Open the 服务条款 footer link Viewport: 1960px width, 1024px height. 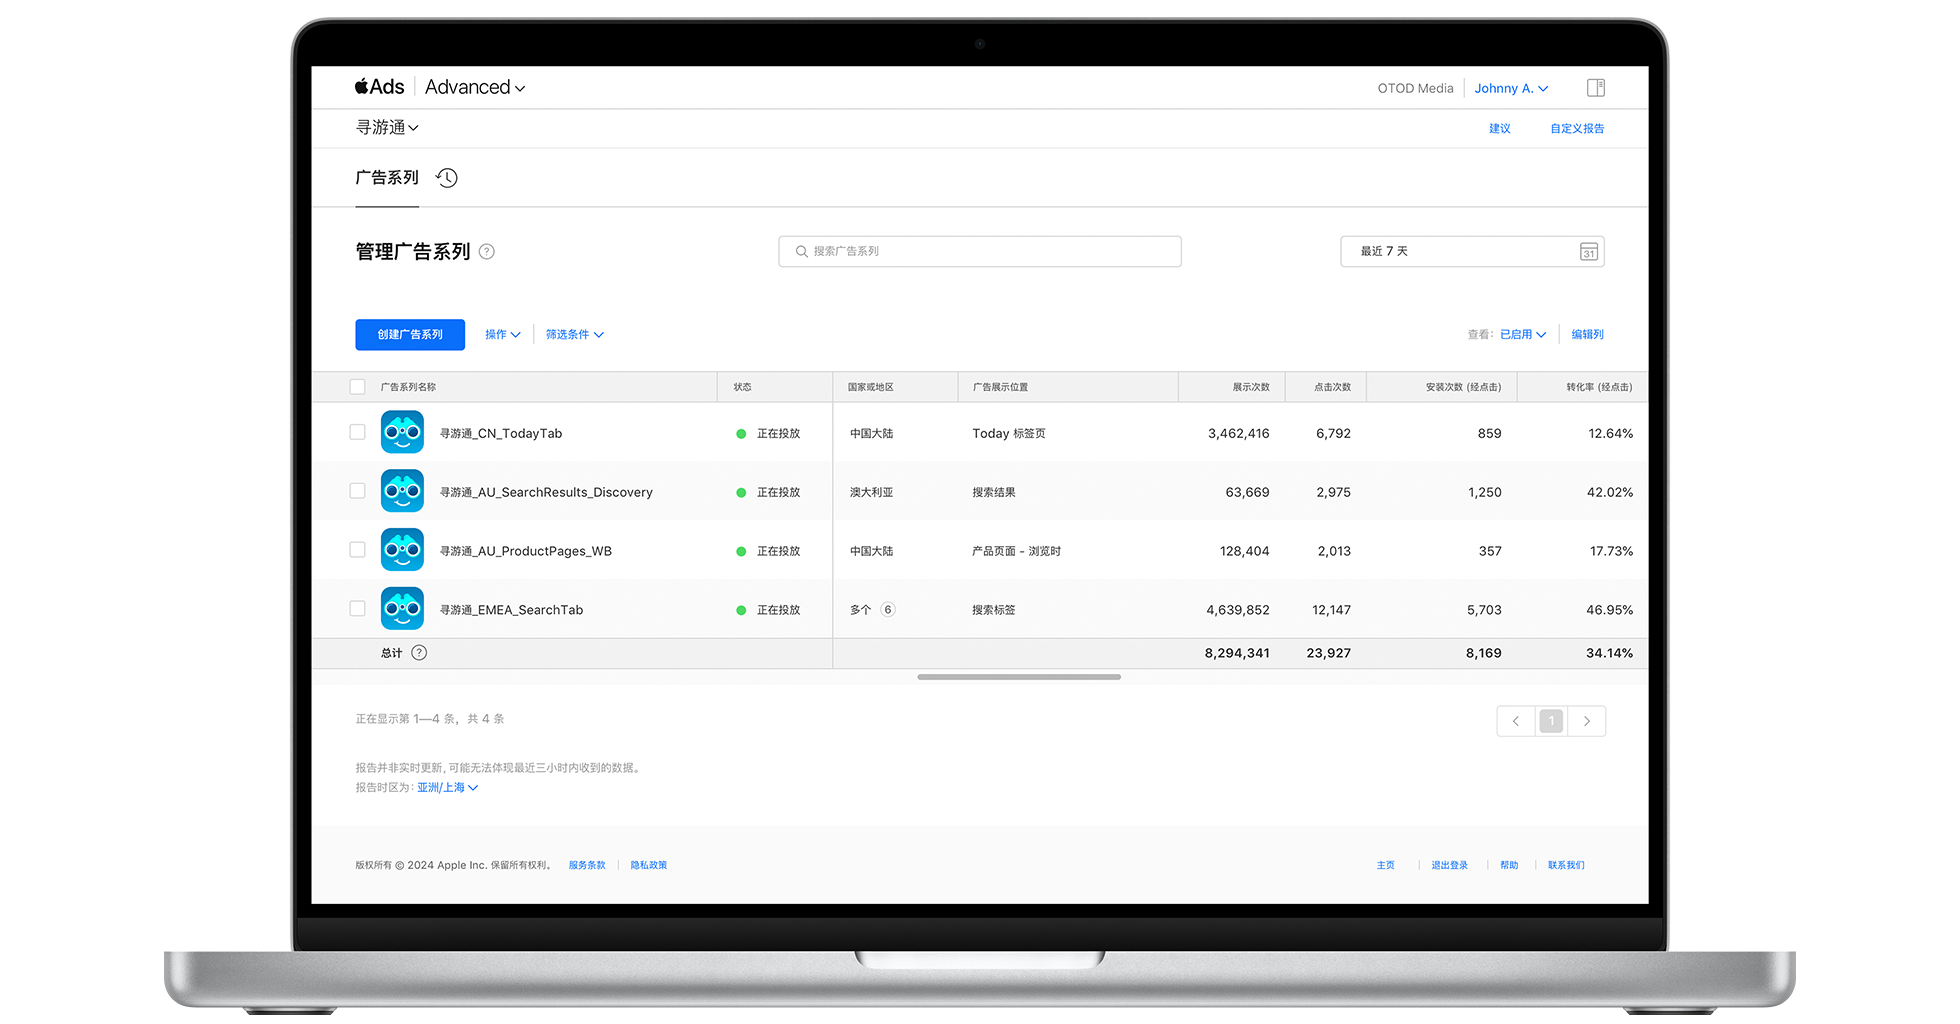pos(587,866)
